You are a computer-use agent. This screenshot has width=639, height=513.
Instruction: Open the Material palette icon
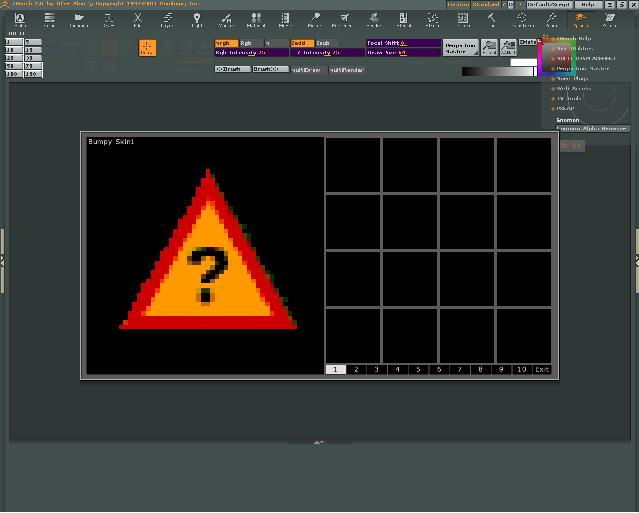tap(255, 21)
